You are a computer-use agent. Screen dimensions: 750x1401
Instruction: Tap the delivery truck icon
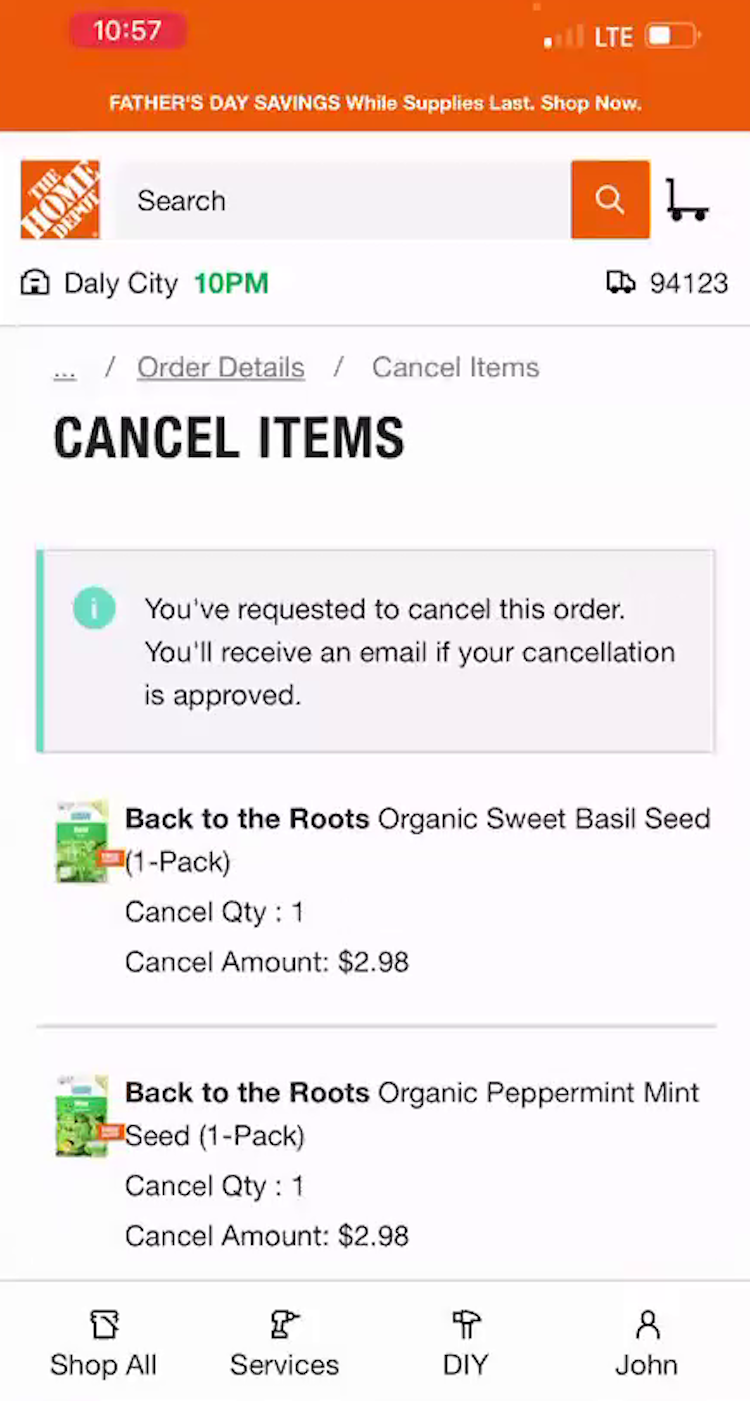click(x=621, y=283)
